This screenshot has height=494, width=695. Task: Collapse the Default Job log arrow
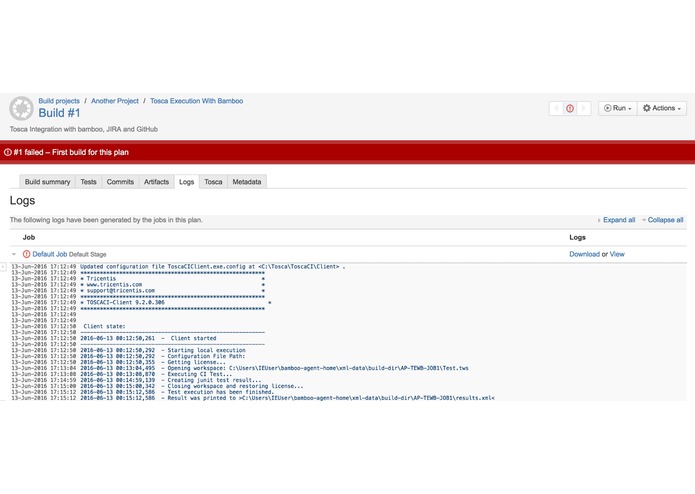click(14, 254)
